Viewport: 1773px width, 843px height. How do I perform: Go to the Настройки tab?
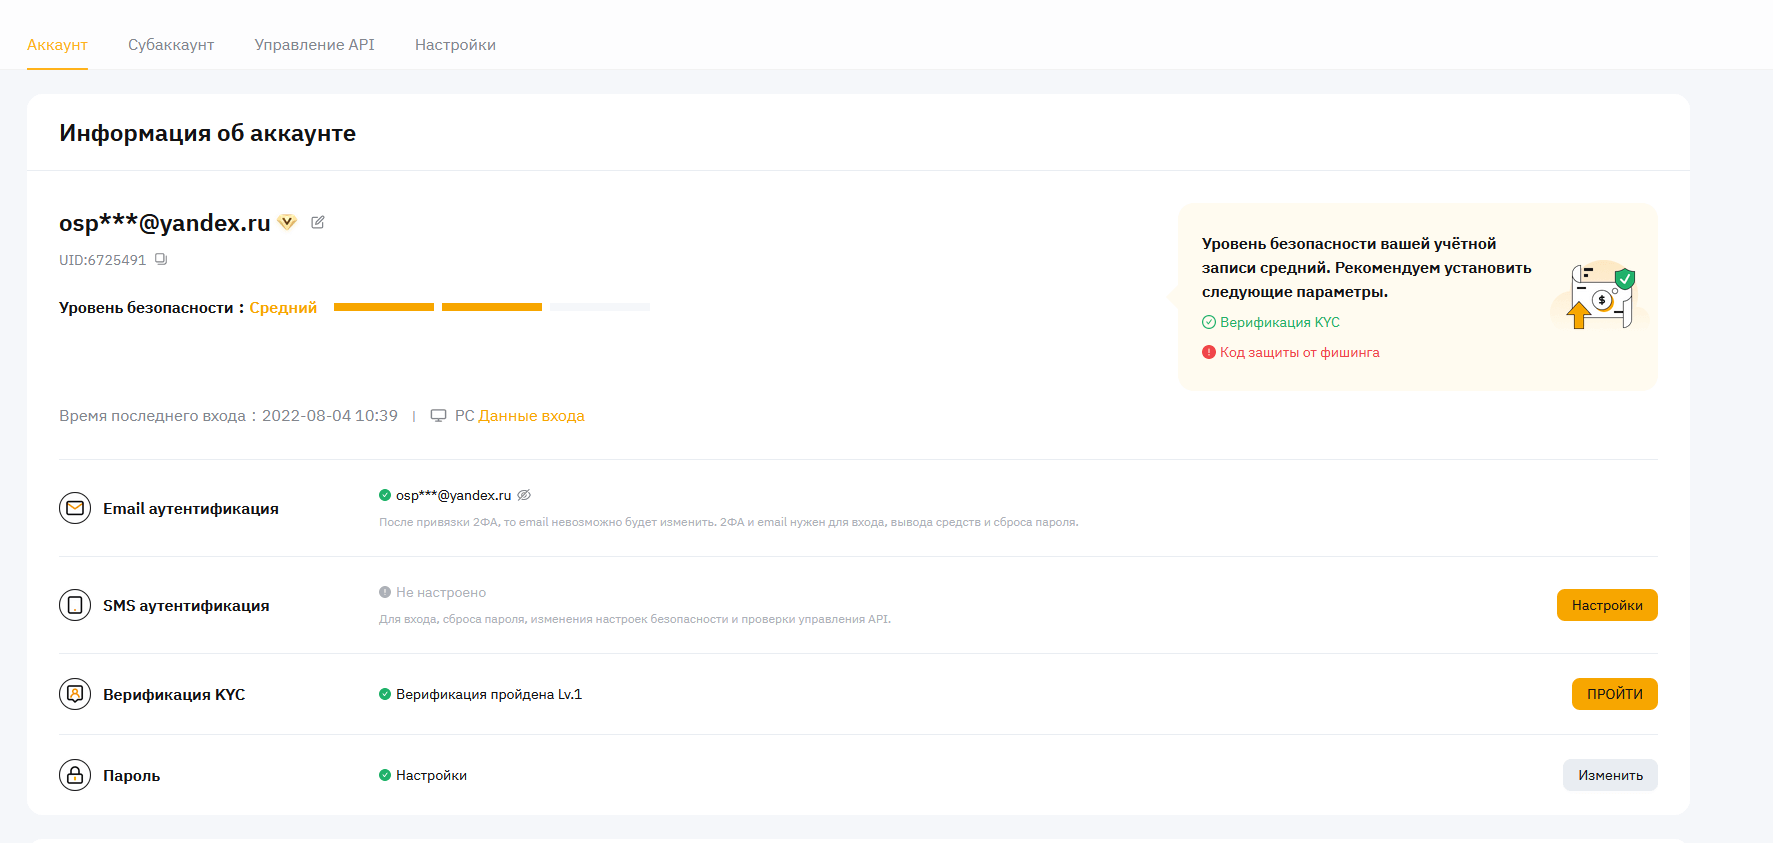pyautogui.click(x=455, y=45)
